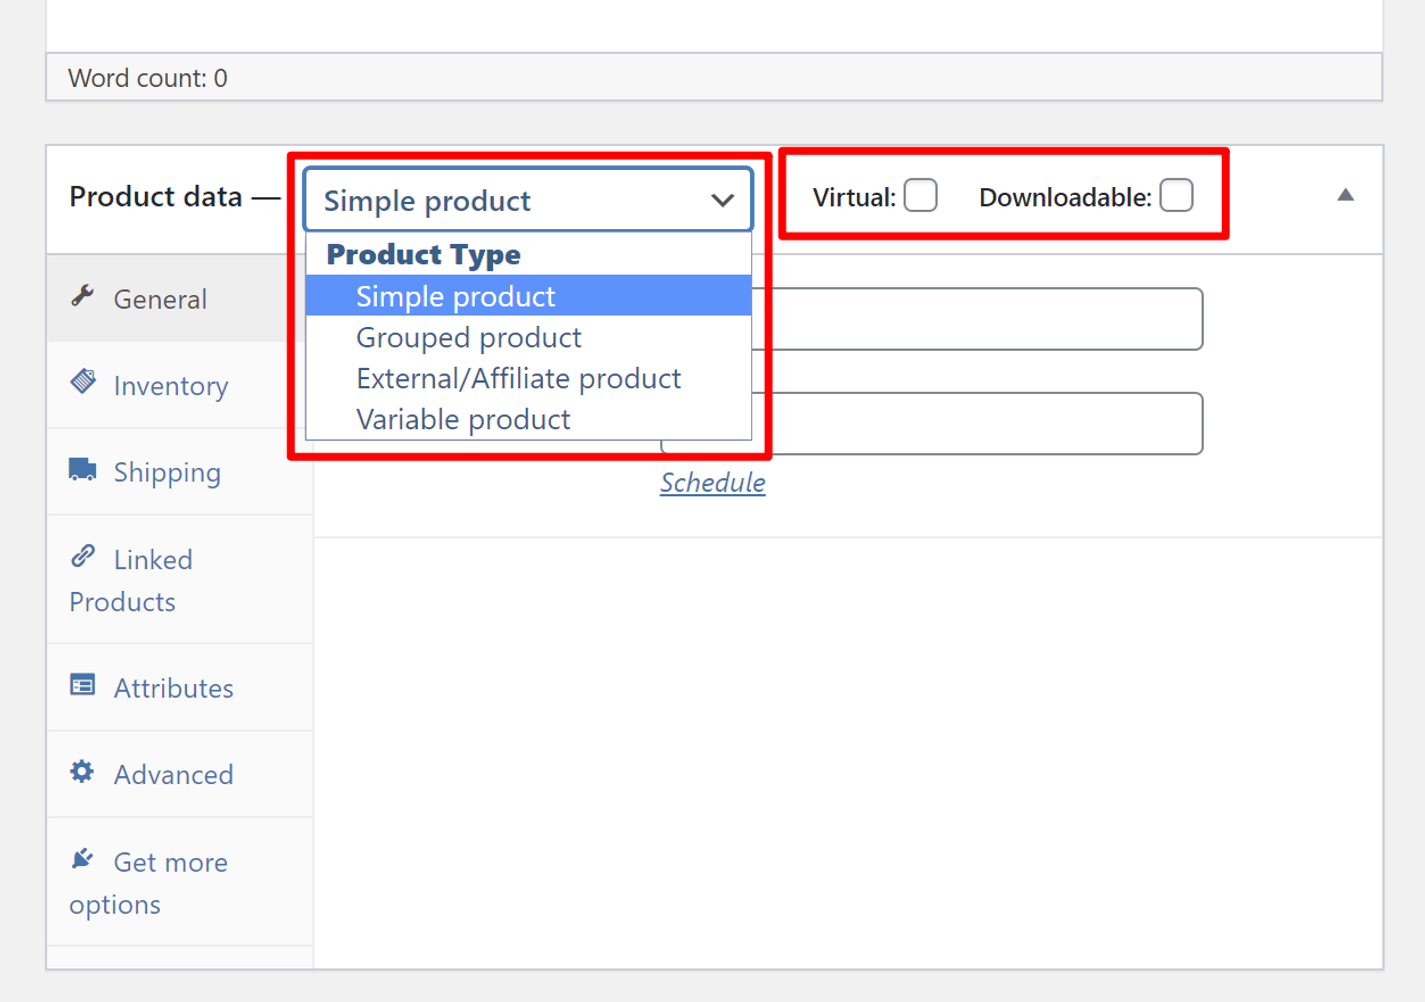The height and width of the screenshot is (1002, 1425).
Task: Choose Grouped product from the list
Action: pyautogui.click(x=528, y=337)
